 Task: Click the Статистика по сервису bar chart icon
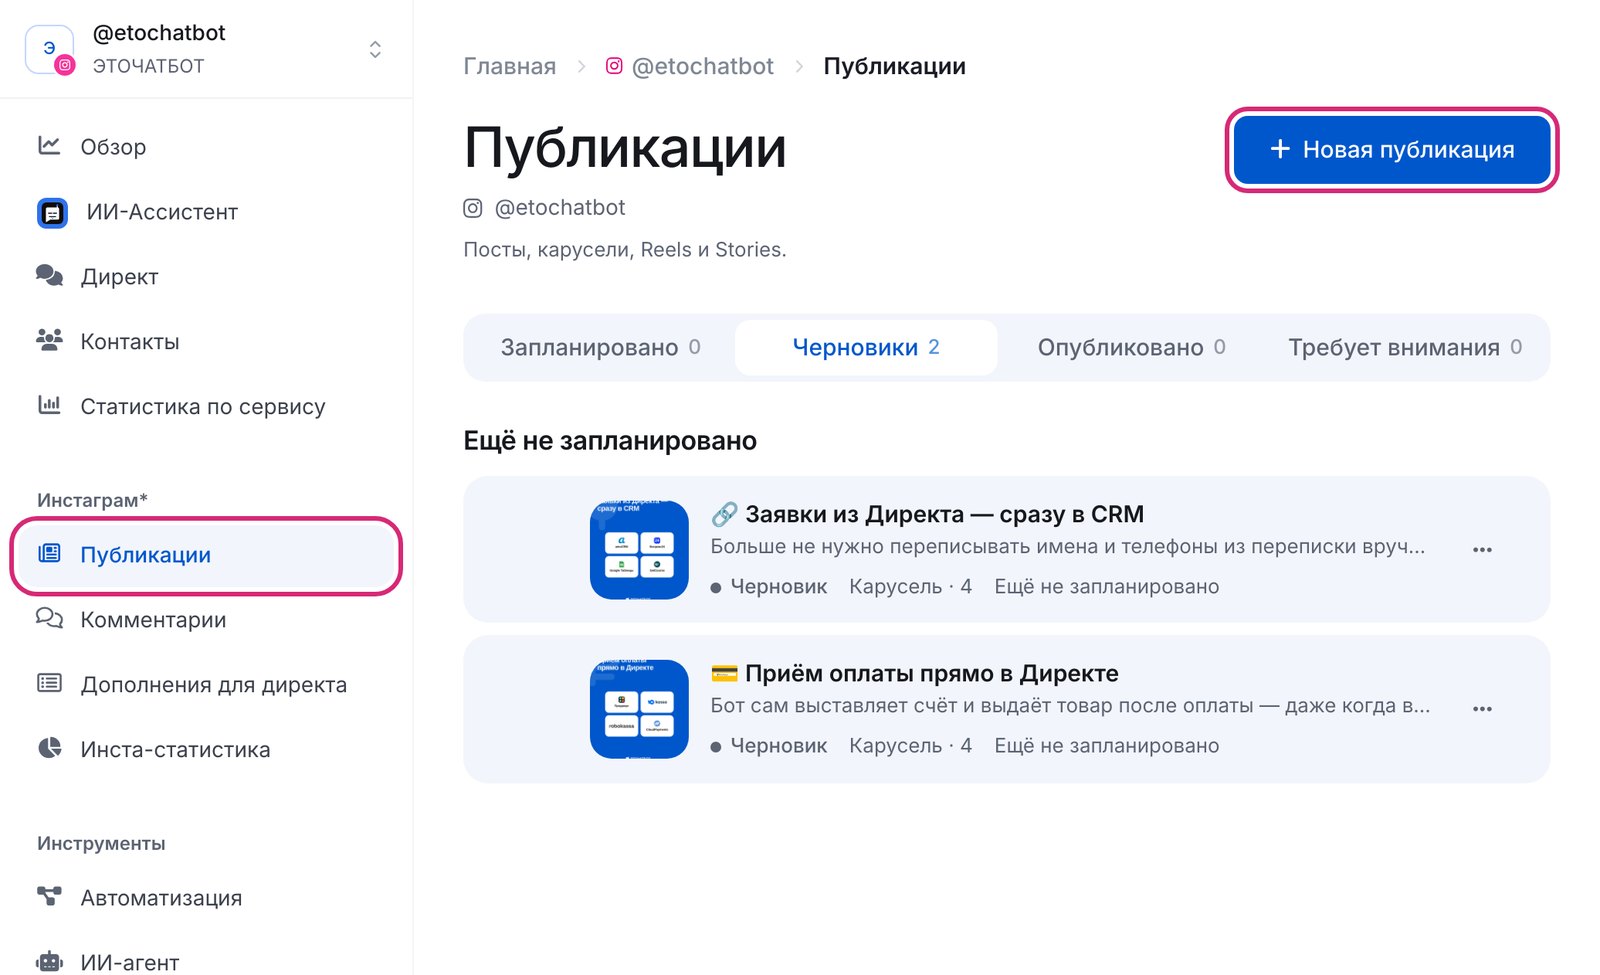49,405
